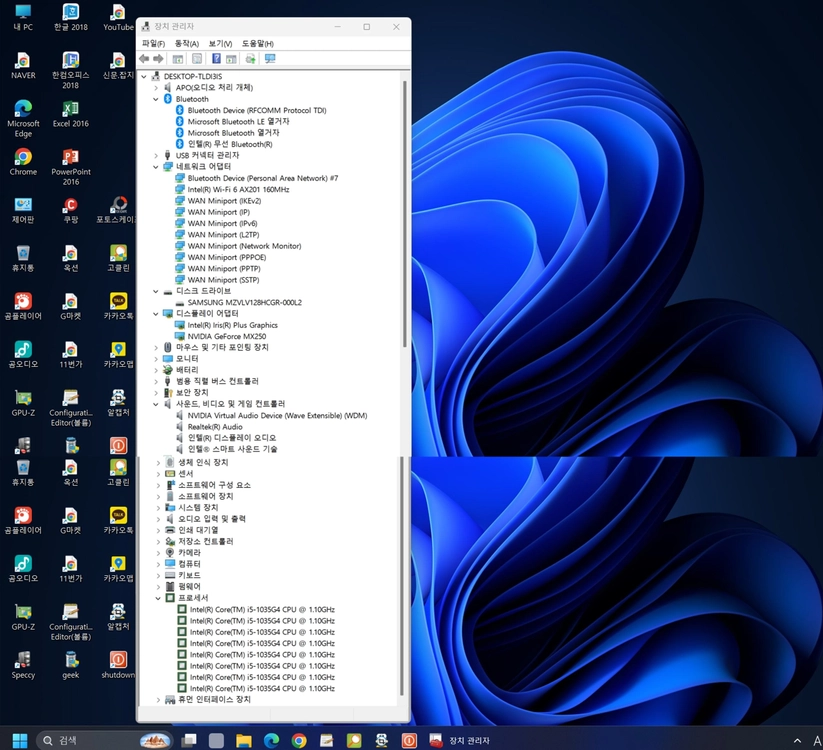This screenshot has height=750, width=823.
Task: Open the 보기(V) menu
Action: click(x=220, y=44)
